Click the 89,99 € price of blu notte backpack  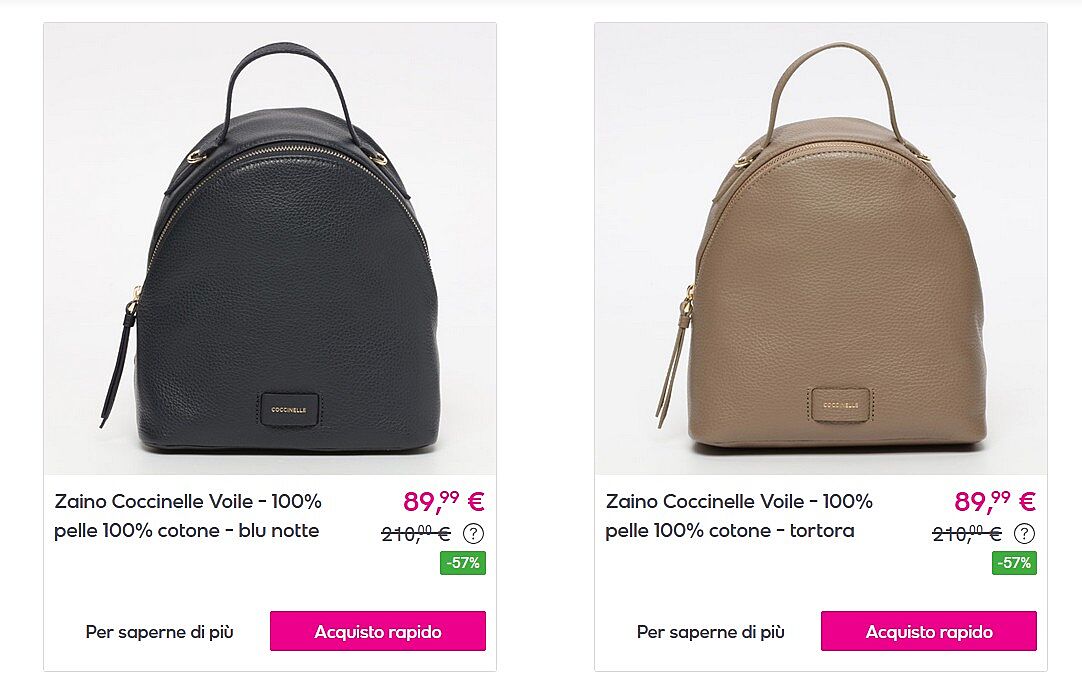(x=444, y=501)
